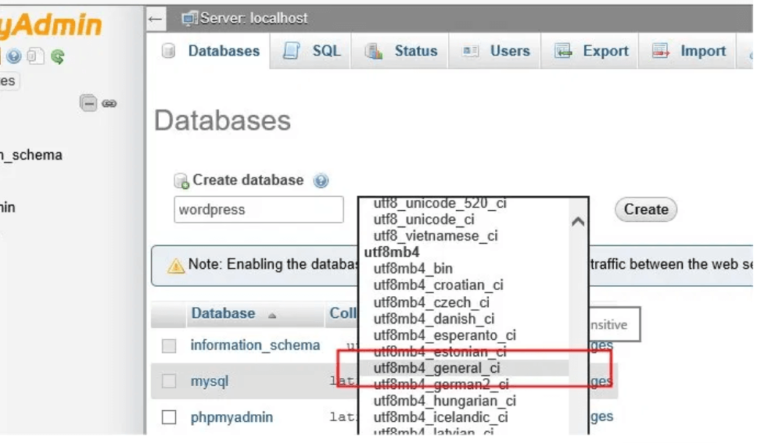This screenshot has height=443, width=768.
Task: Open the phpmyadmin database link in the table
Action: [x=231, y=417]
